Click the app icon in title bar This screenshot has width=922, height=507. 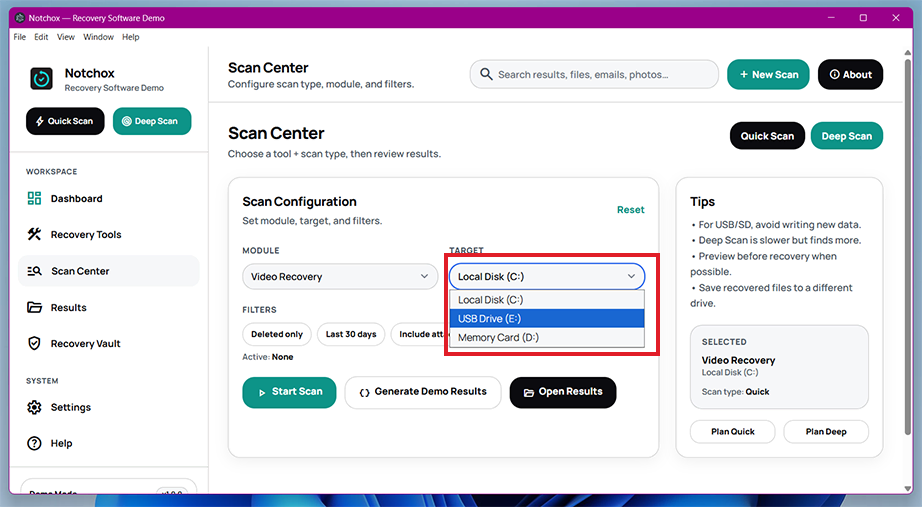point(20,18)
